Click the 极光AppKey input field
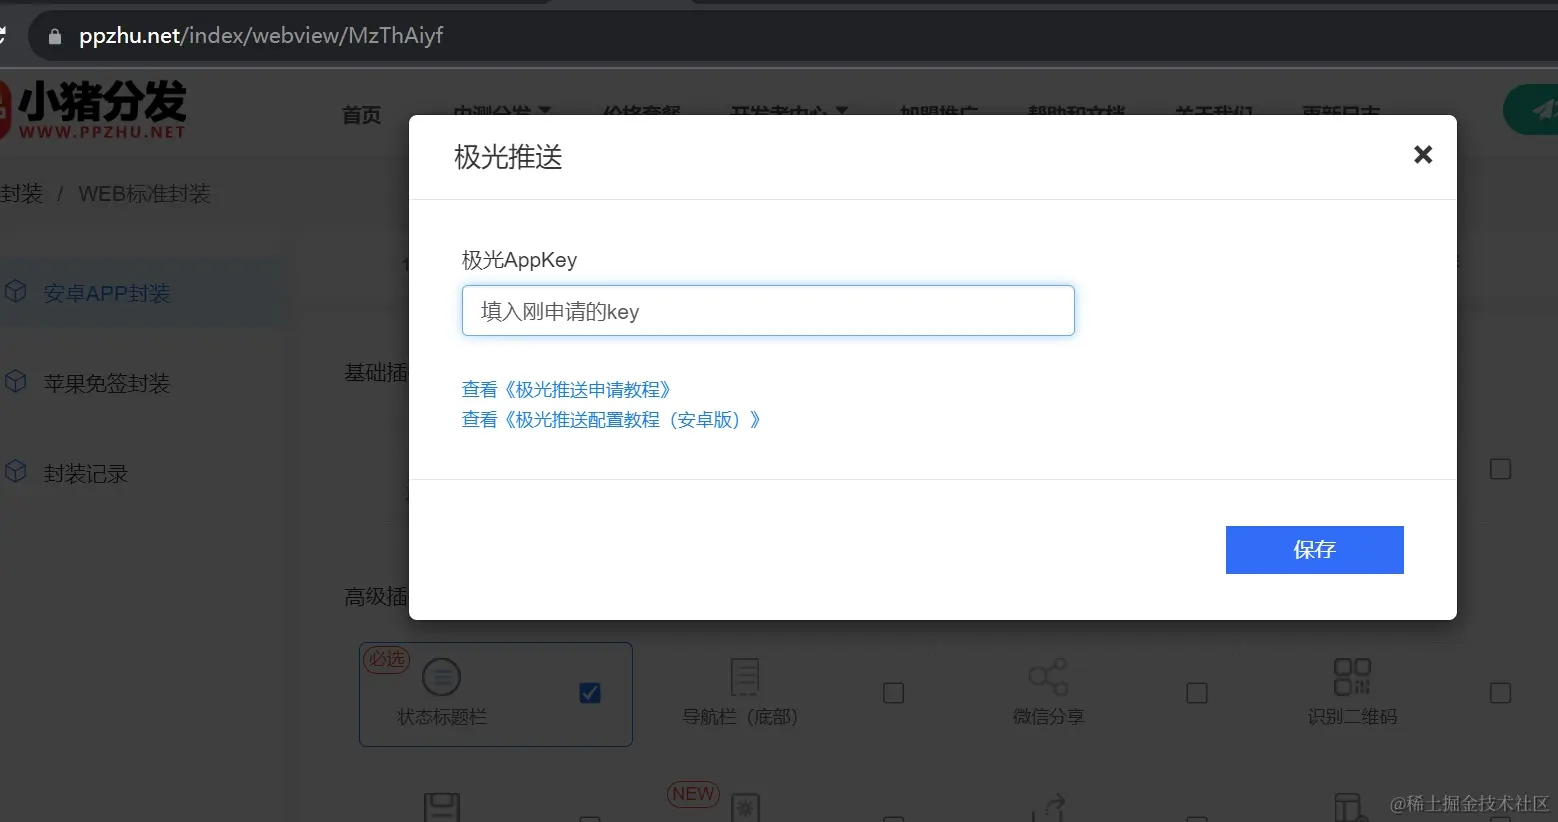The height and width of the screenshot is (822, 1558). [x=767, y=310]
